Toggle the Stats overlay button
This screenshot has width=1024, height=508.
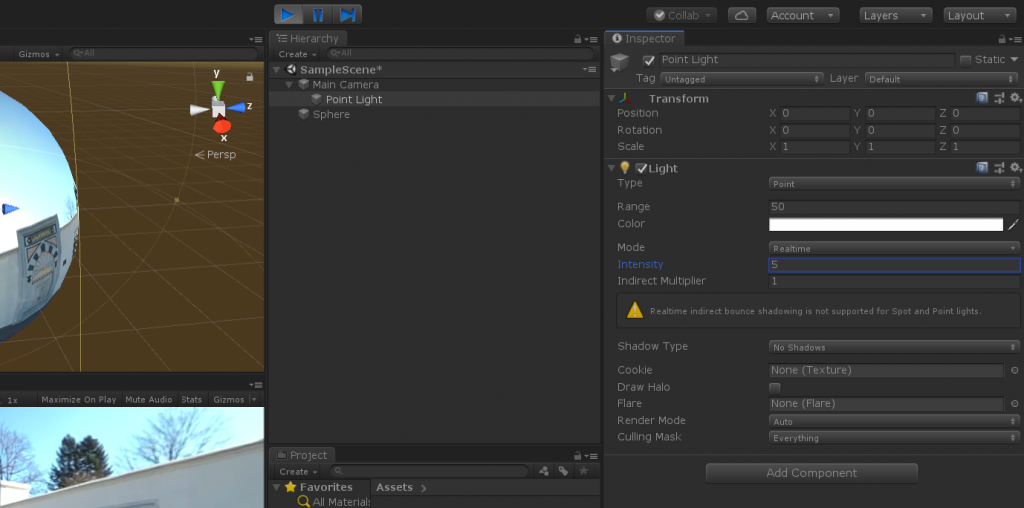point(191,400)
